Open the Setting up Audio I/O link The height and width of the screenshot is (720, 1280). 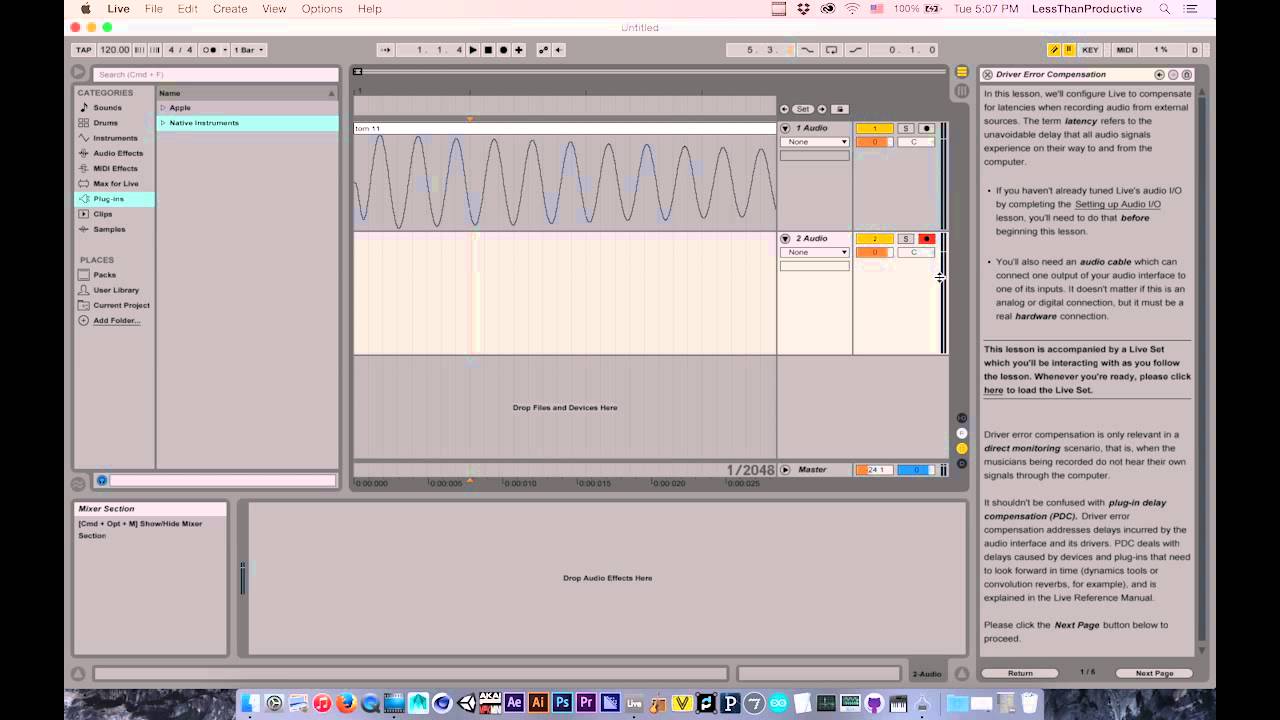[1118, 204]
